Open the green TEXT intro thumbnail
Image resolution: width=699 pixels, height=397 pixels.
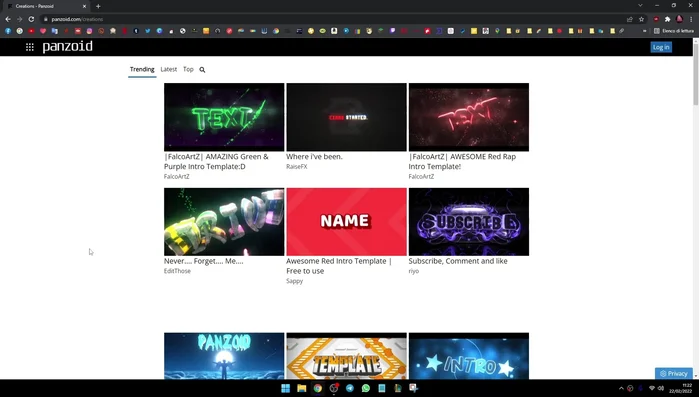[224, 117]
